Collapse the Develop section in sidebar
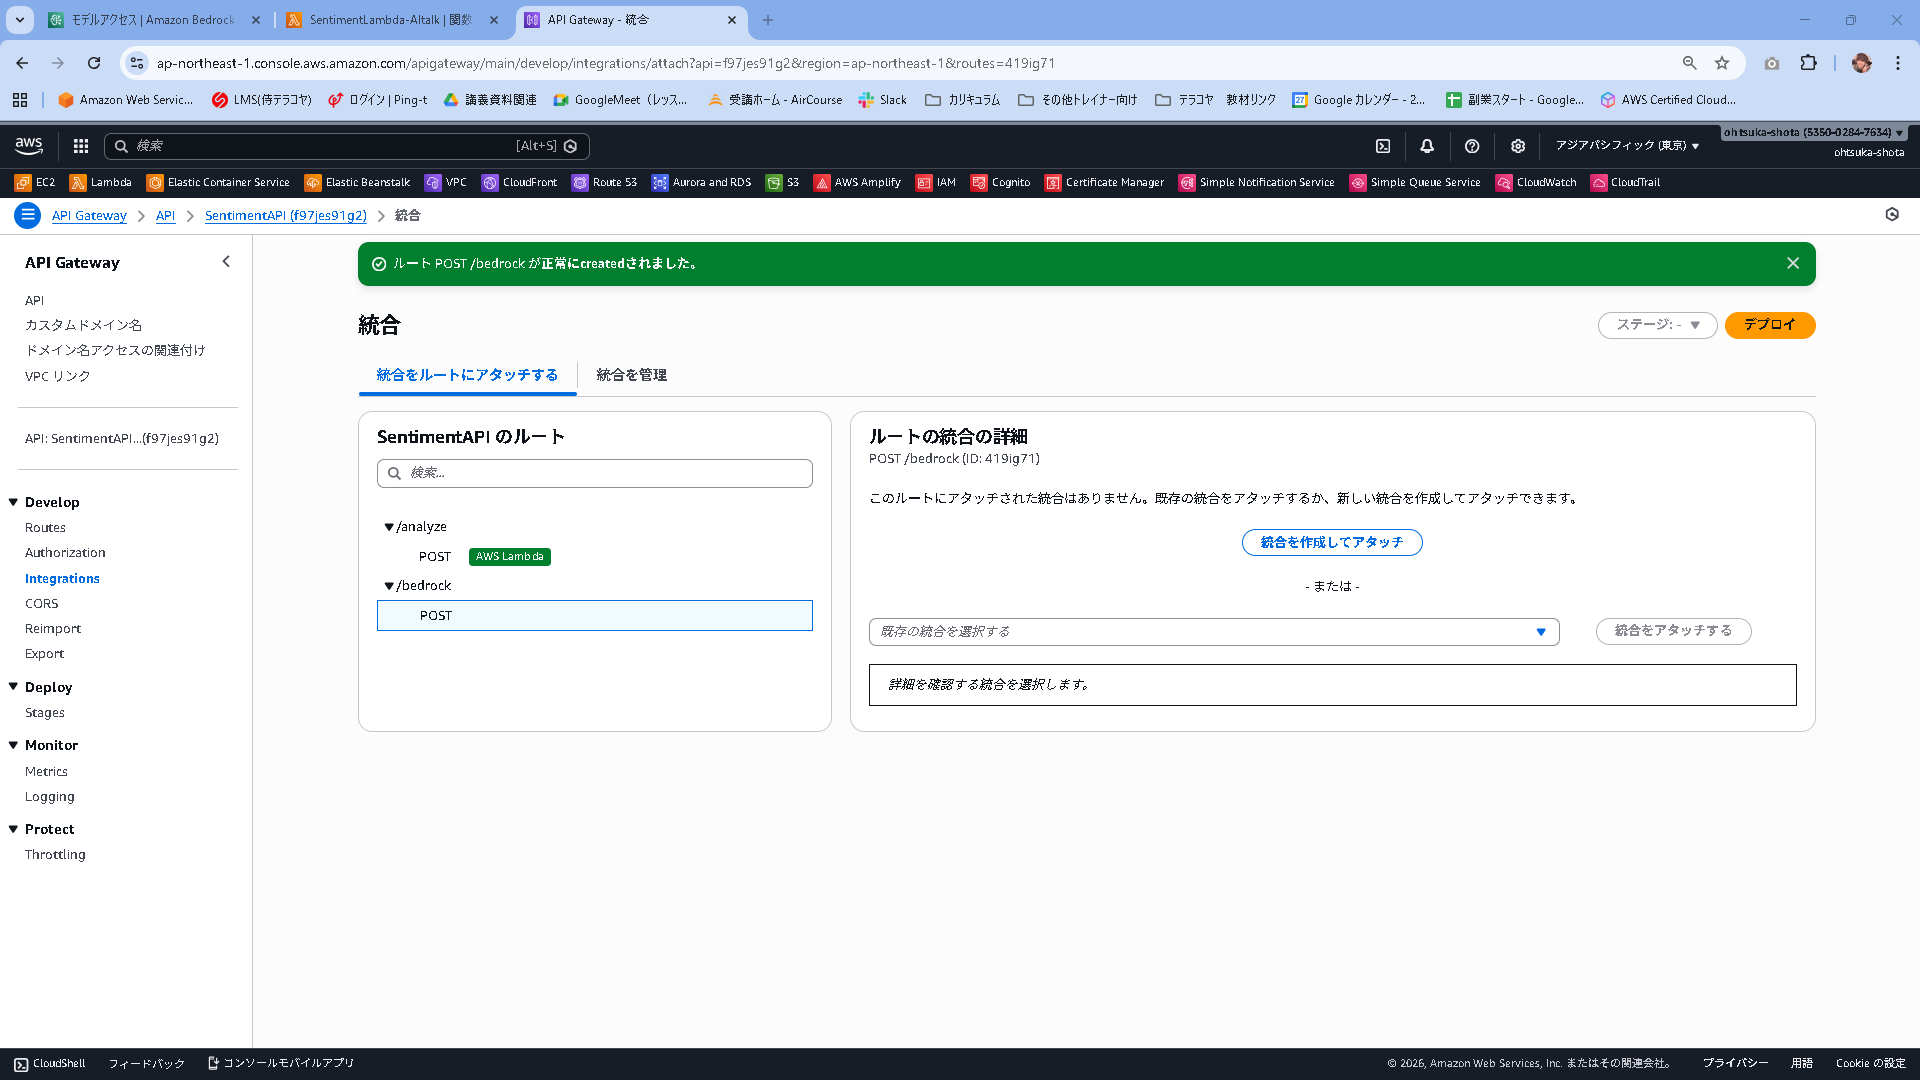The image size is (1920, 1080). 14,502
